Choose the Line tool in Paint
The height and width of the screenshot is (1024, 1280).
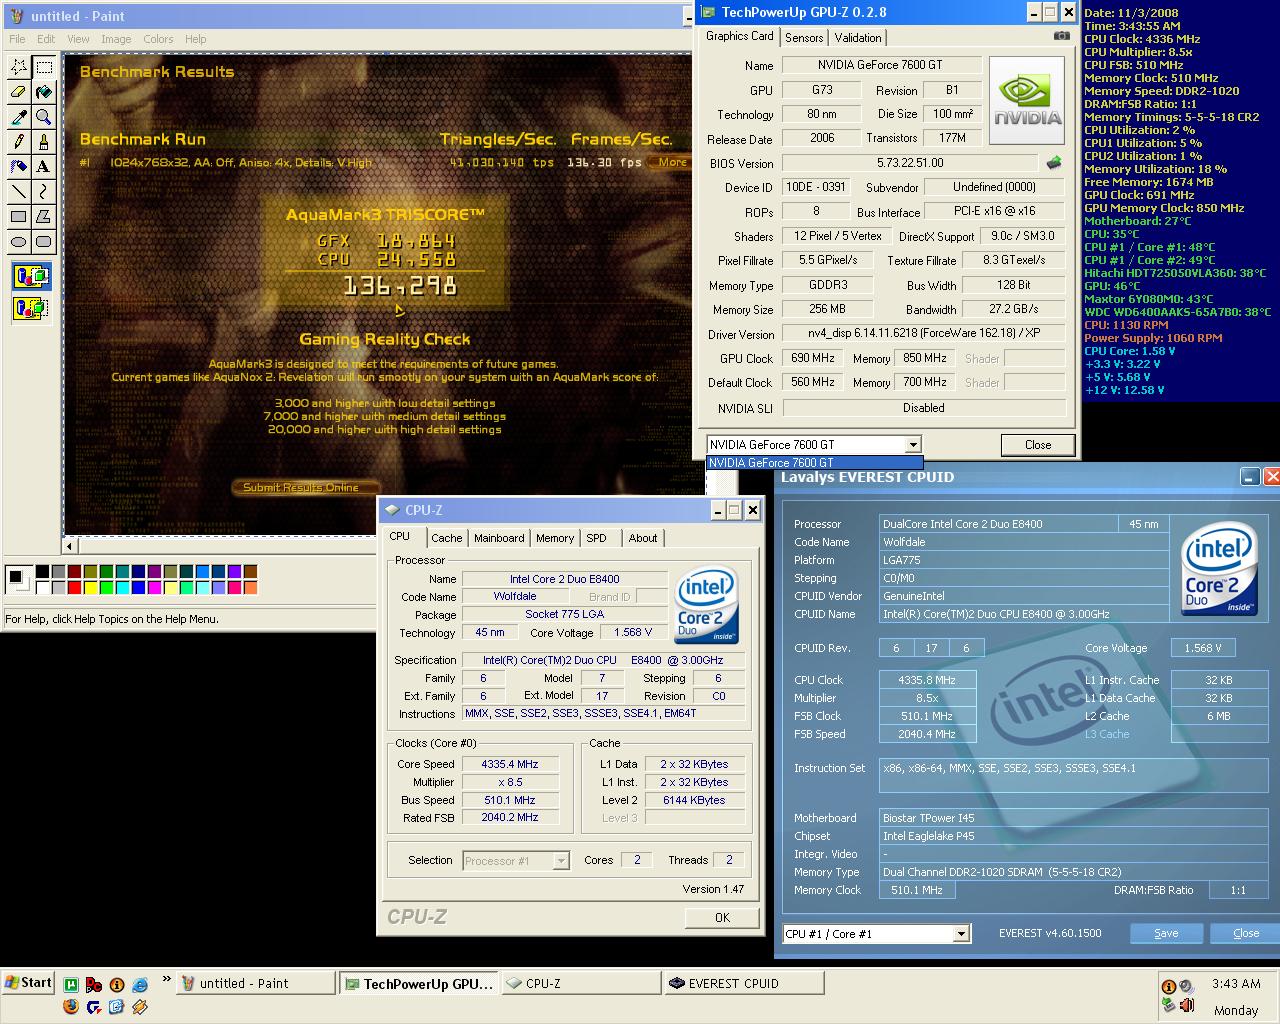point(19,191)
